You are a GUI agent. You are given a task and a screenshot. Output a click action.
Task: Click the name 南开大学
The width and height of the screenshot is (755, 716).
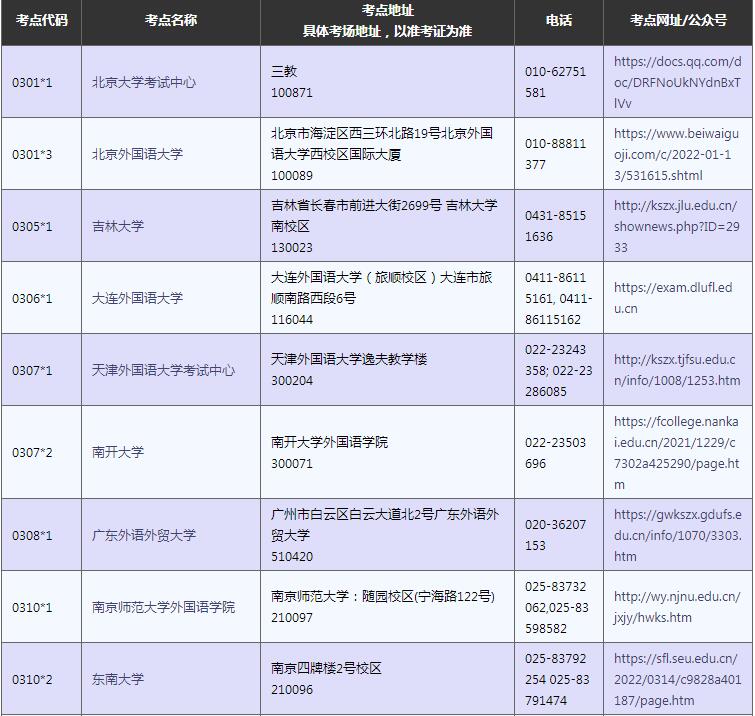tap(118, 452)
